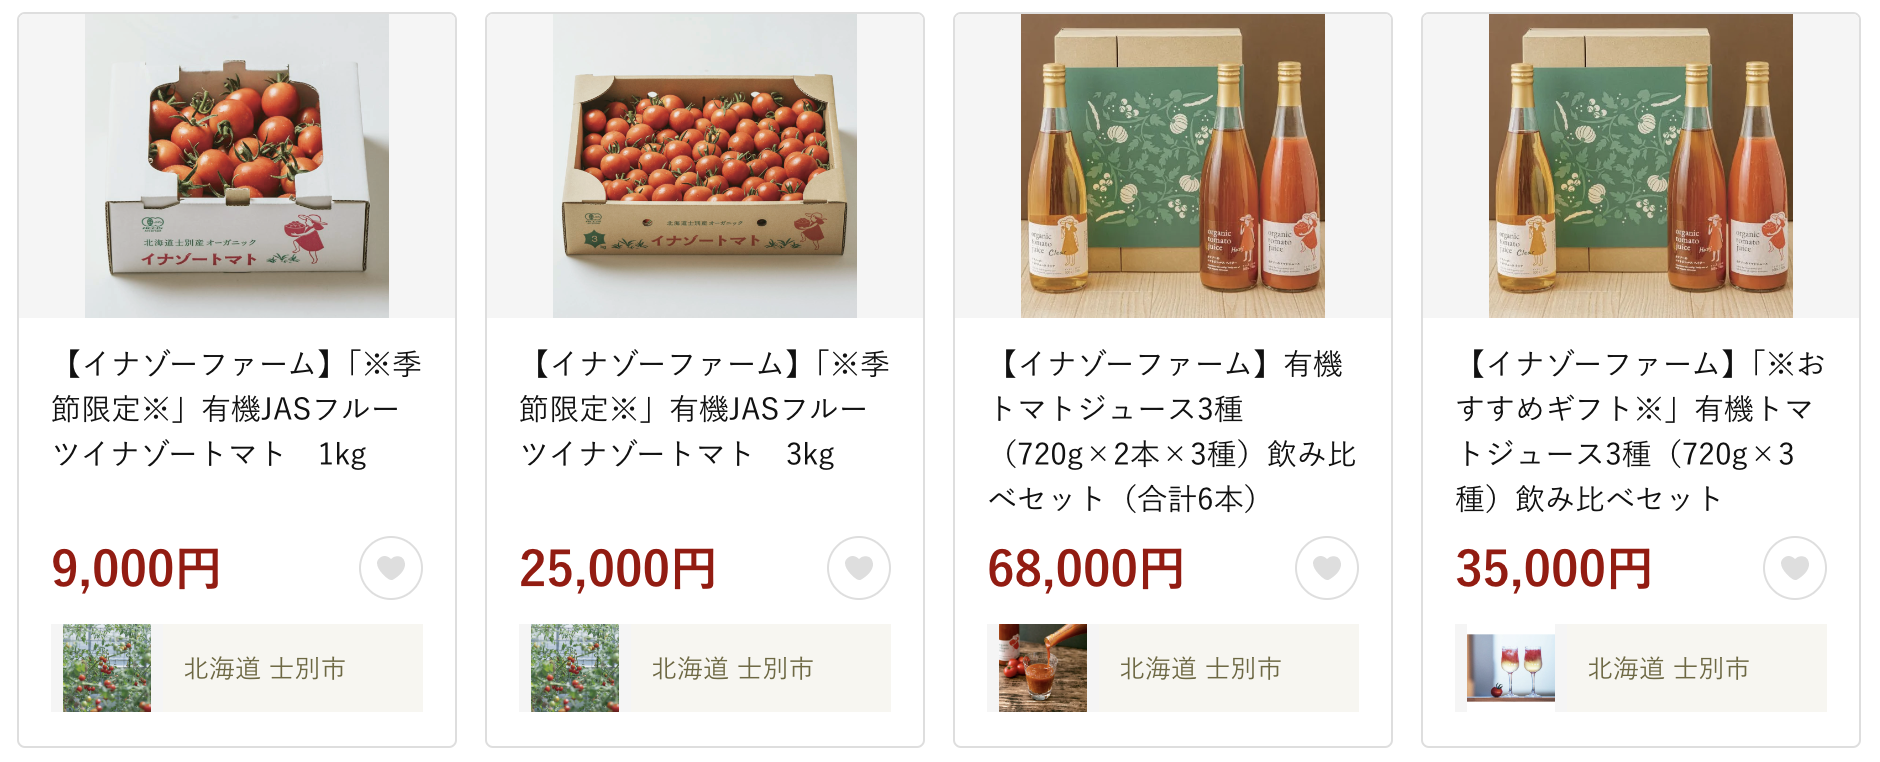The width and height of the screenshot is (1880, 762).
Task: Click the 有機JASフルーツイナゾートマト 1kg title
Action: click(237, 409)
